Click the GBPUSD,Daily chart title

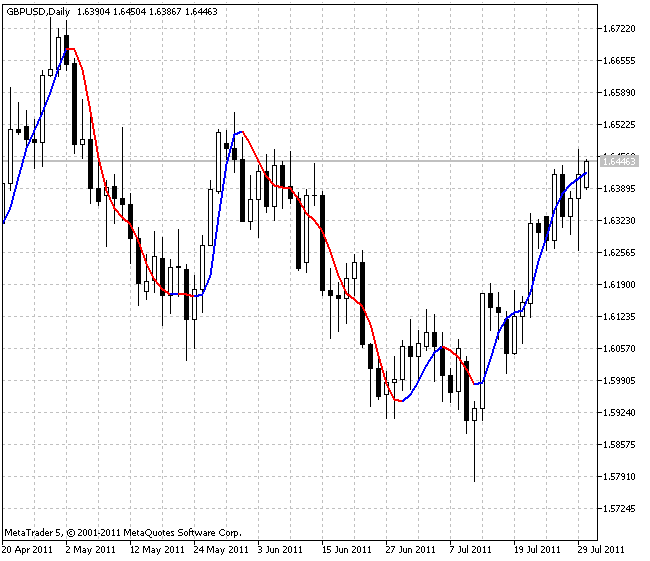pos(37,10)
